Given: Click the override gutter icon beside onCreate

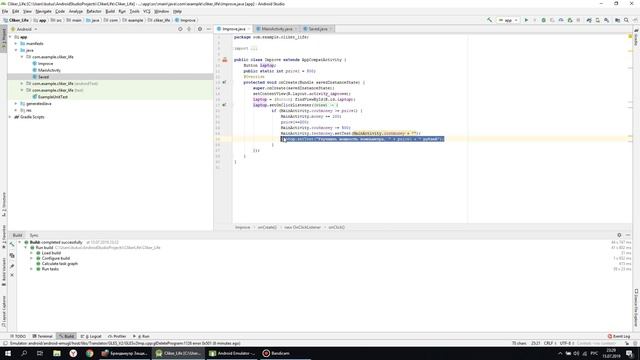Looking at the screenshot, I should click(x=224, y=82).
